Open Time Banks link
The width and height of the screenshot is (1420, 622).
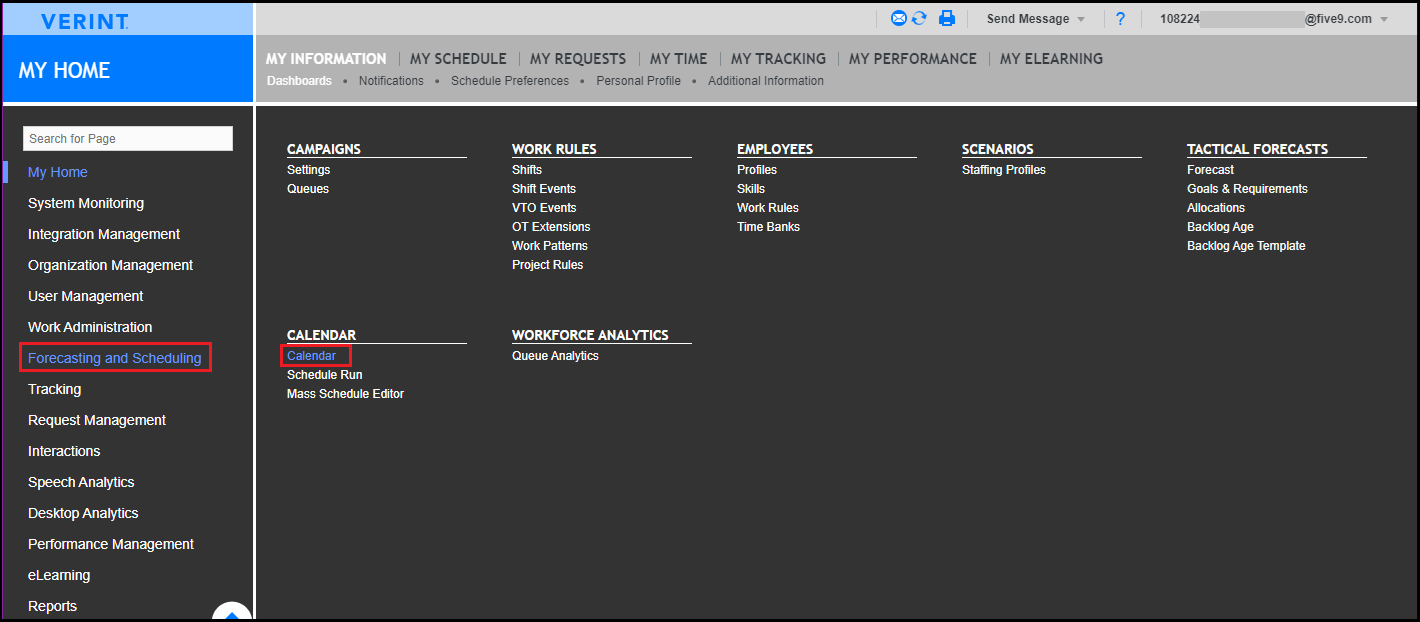(x=769, y=227)
